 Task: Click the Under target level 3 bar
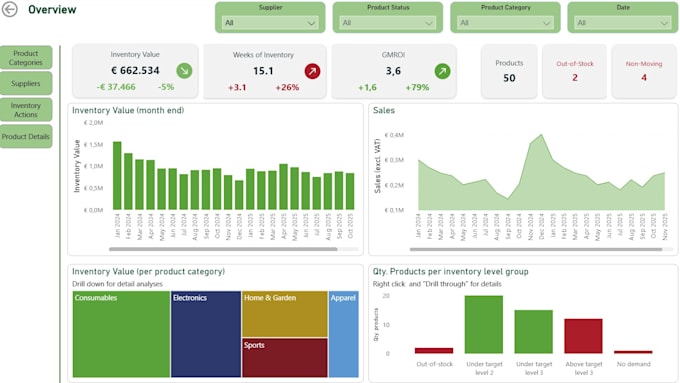click(534, 332)
